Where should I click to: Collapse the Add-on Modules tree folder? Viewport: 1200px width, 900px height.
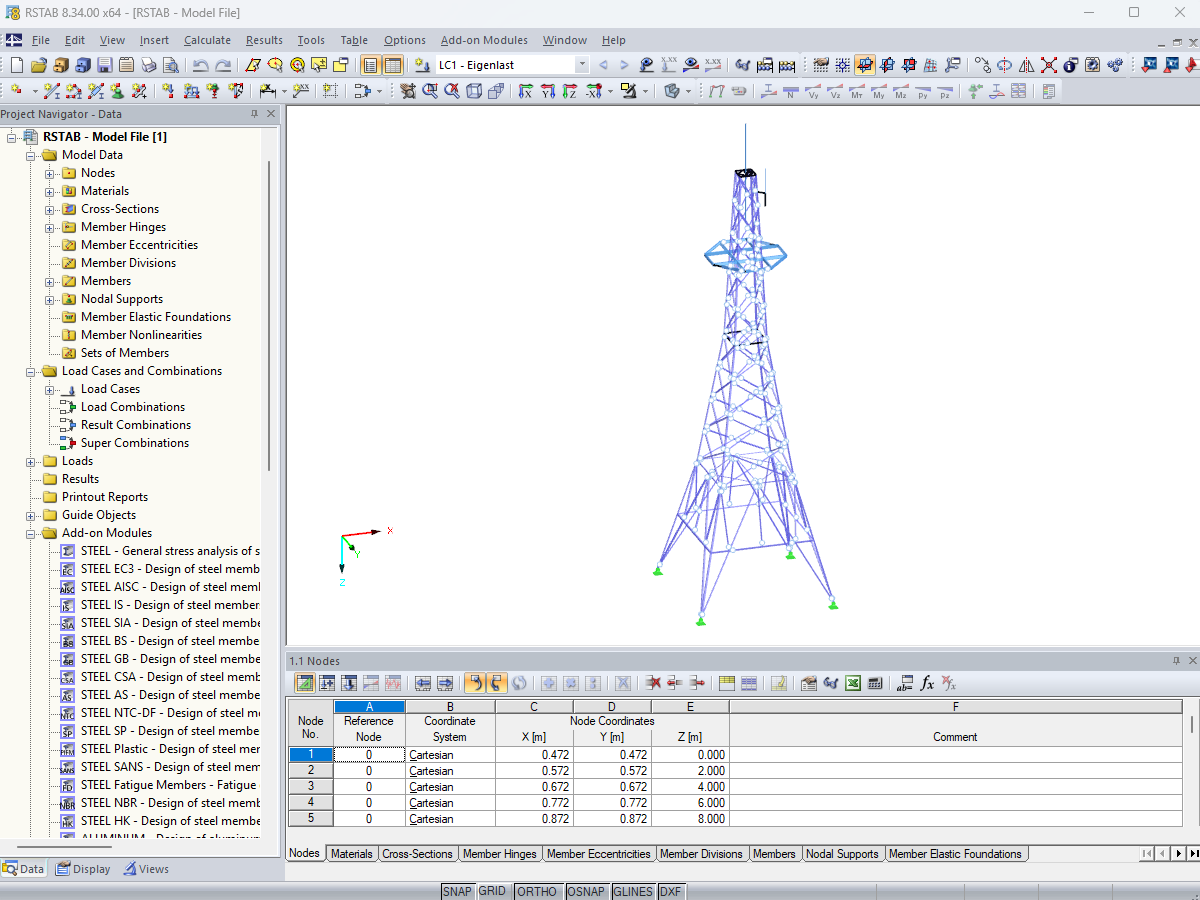(30, 533)
